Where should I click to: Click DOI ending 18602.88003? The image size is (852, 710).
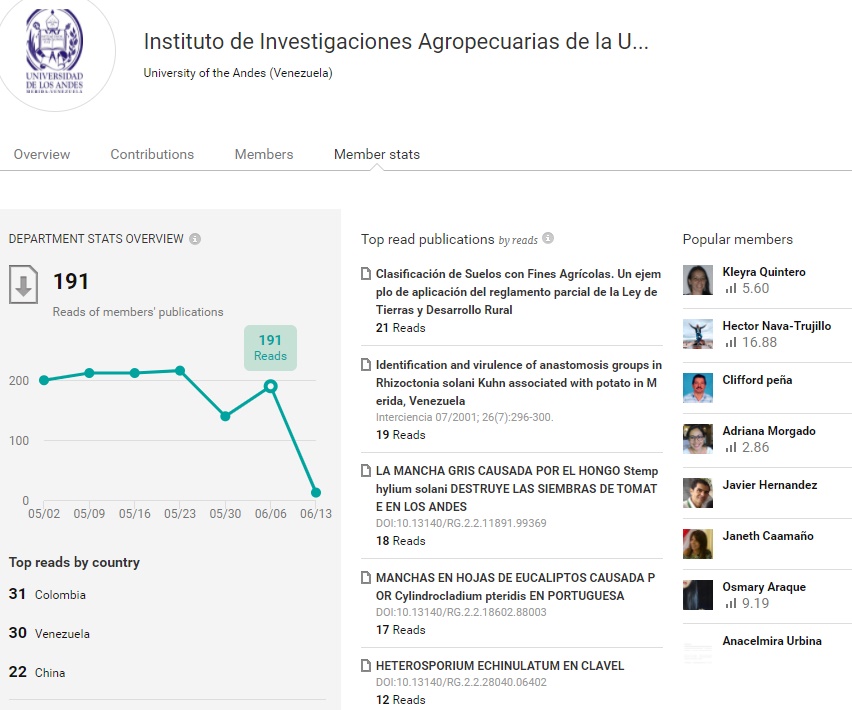click(x=461, y=612)
